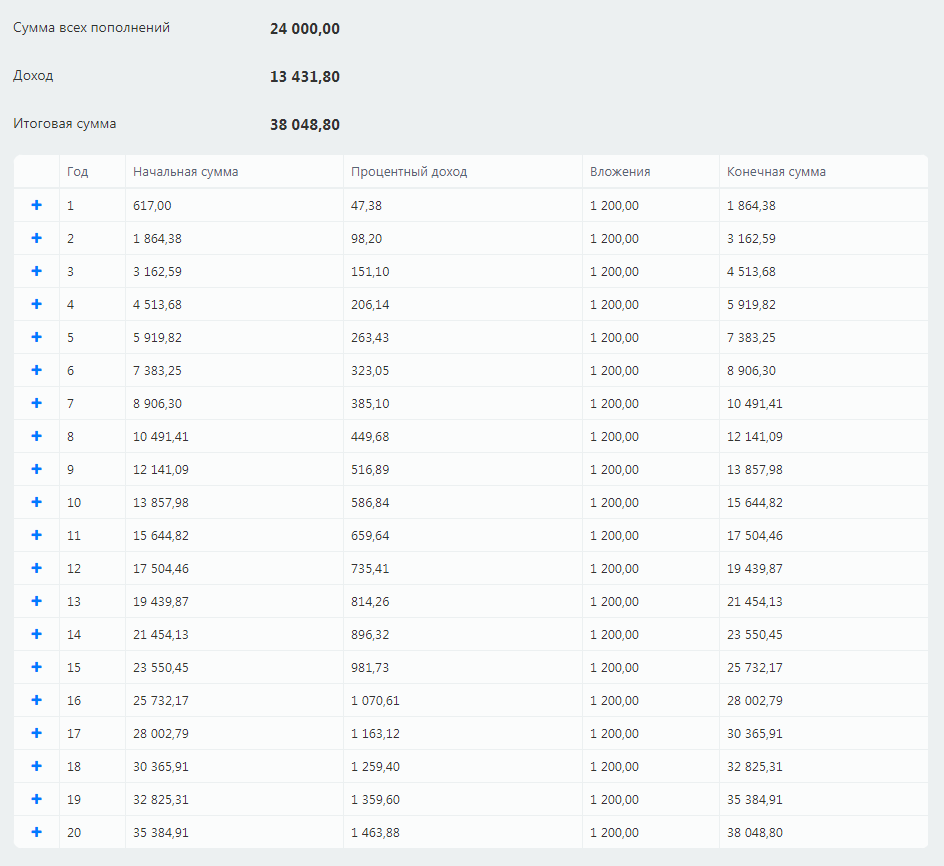The image size is (944, 866).
Task: Expand year 19 row with plus icon
Action: [37, 799]
